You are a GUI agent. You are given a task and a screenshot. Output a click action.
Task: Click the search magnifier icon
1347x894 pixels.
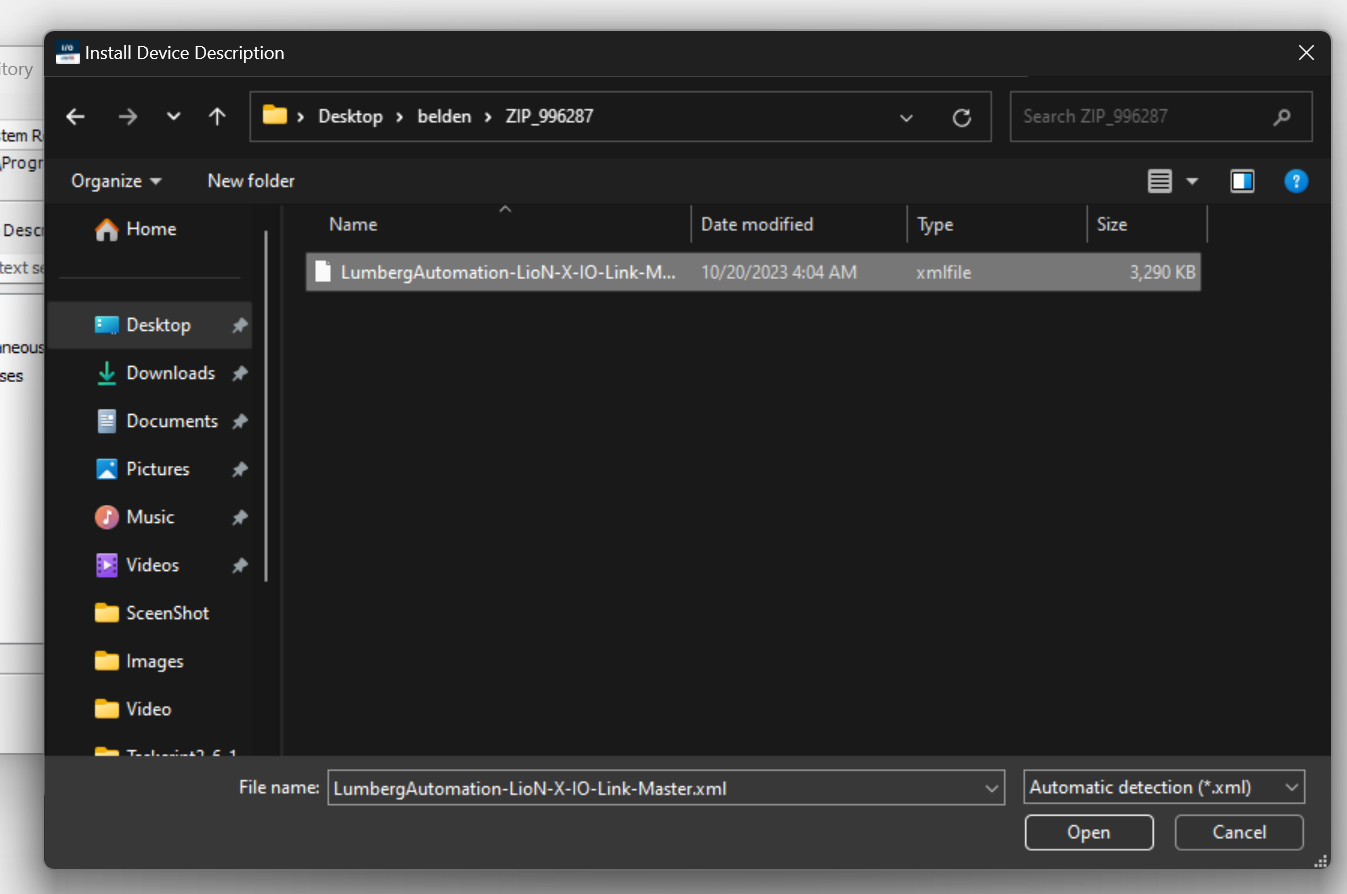point(1282,117)
